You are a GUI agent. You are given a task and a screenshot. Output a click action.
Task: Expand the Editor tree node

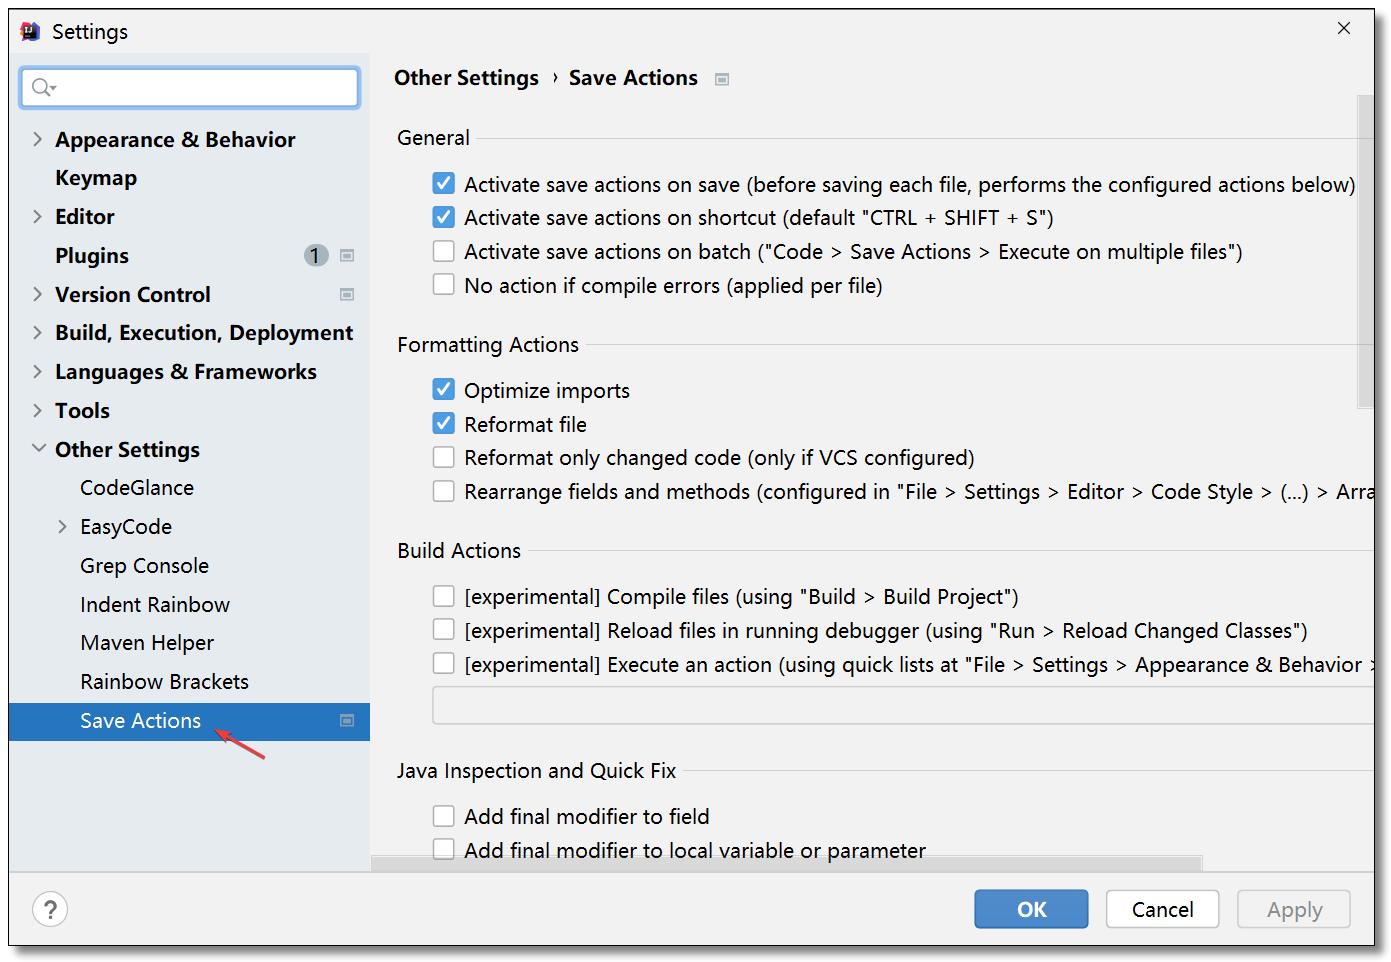[x=37, y=216]
